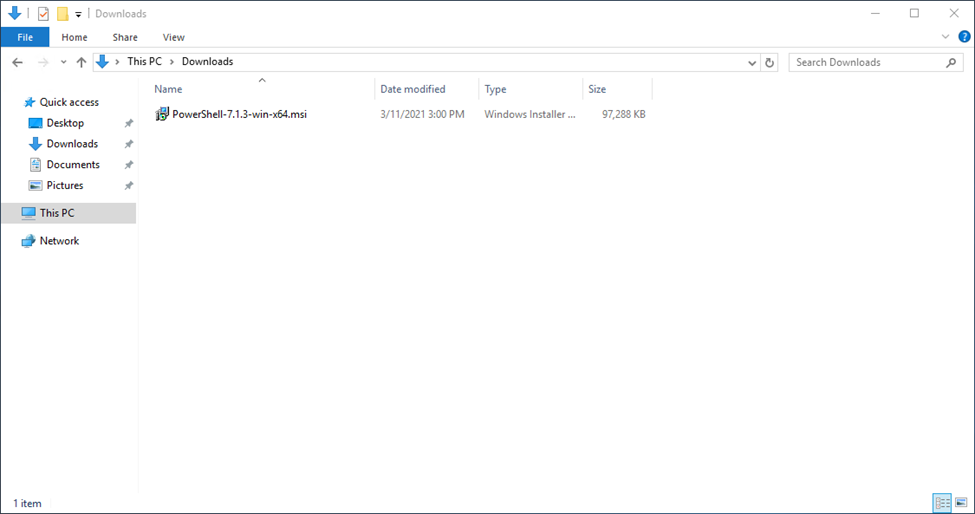Switch to Details view layout

[943, 502]
